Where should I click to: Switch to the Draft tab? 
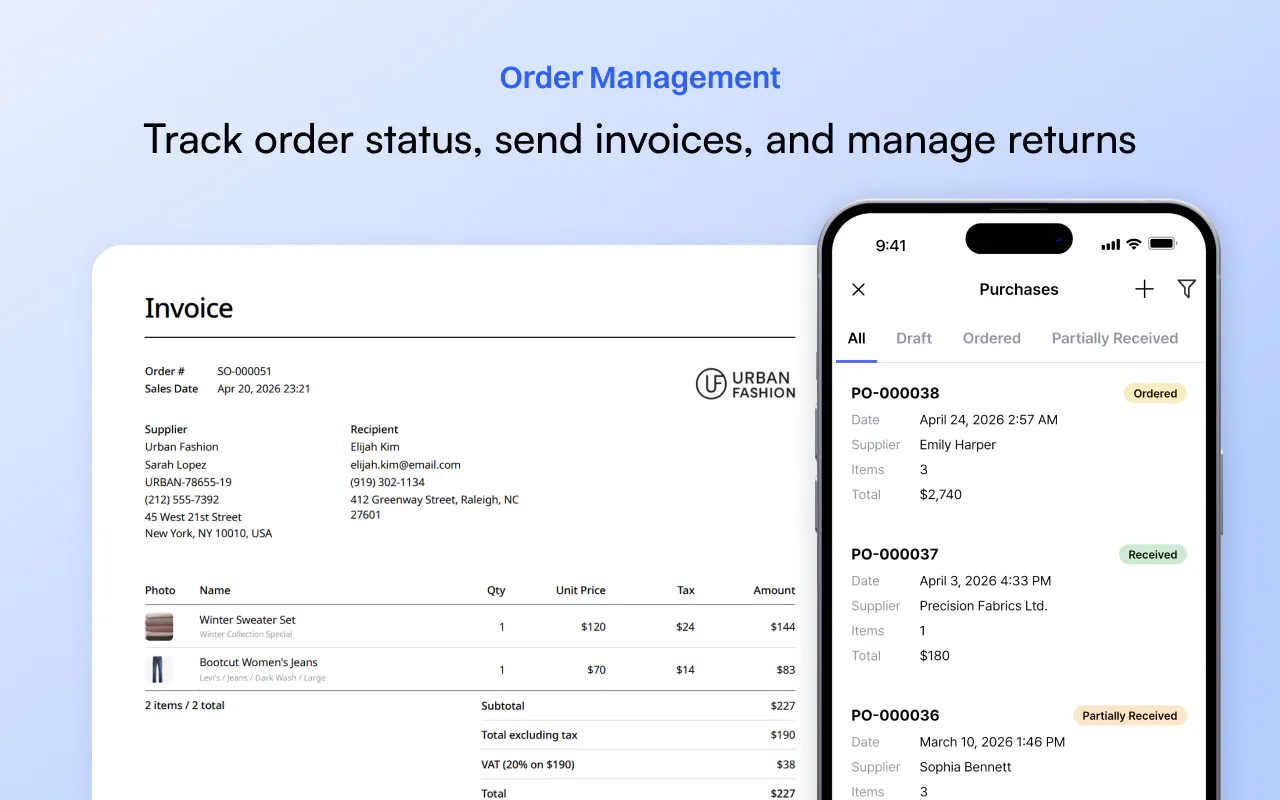point(914,338)
